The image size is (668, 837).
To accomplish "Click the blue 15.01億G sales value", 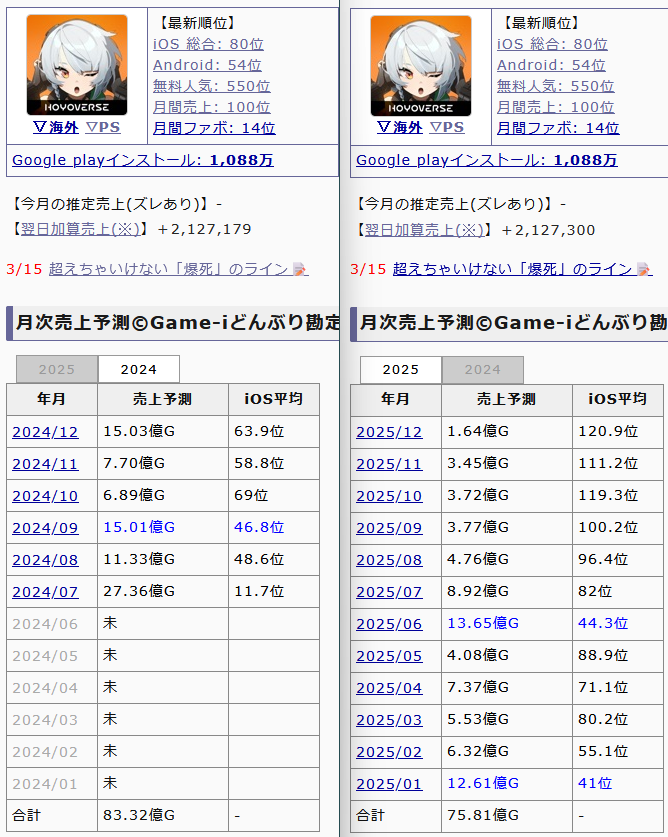I will tap(139, 527).
